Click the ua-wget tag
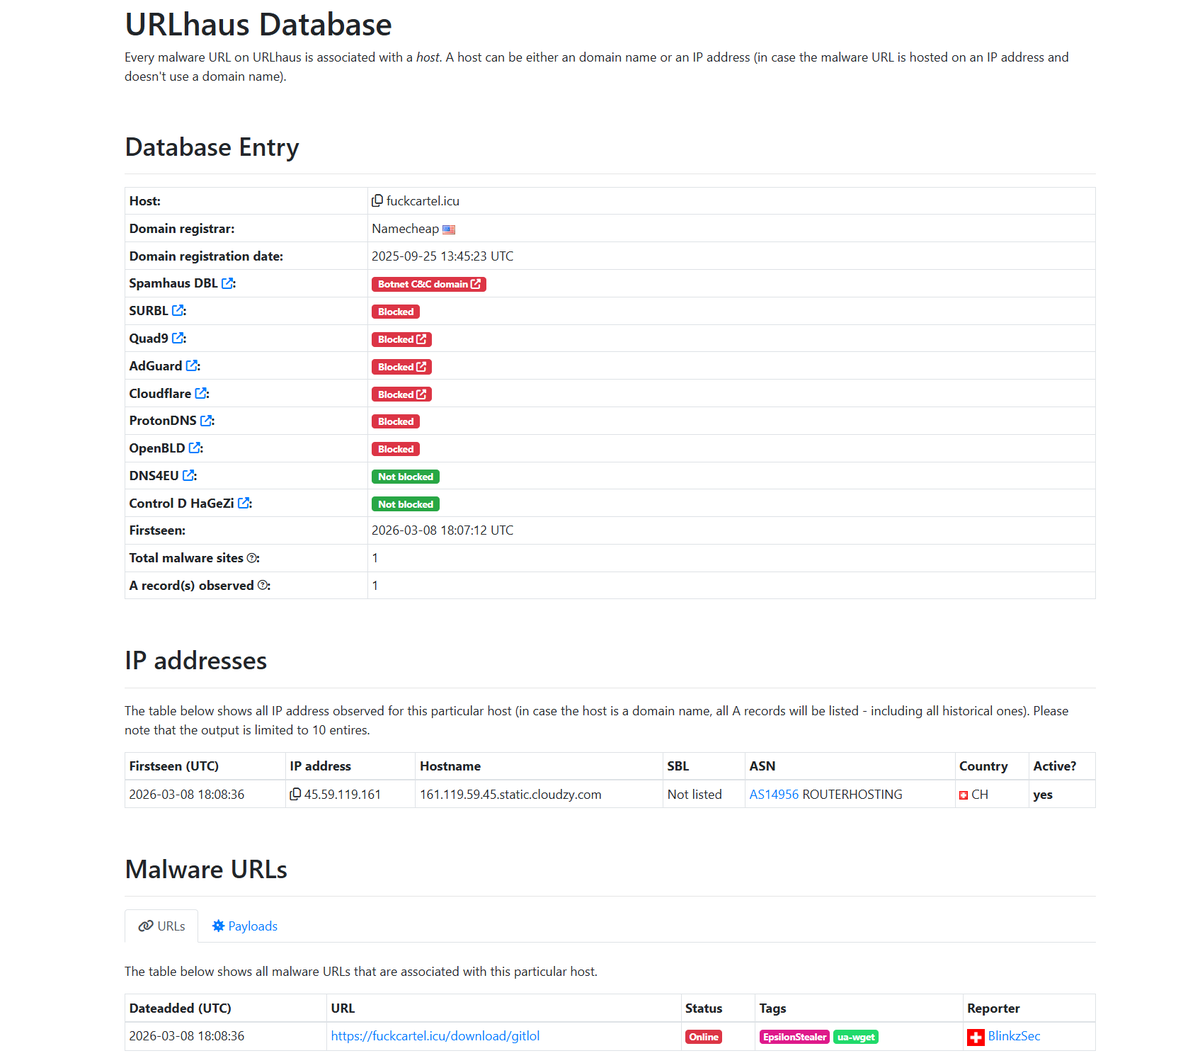 coord(856,1037)
